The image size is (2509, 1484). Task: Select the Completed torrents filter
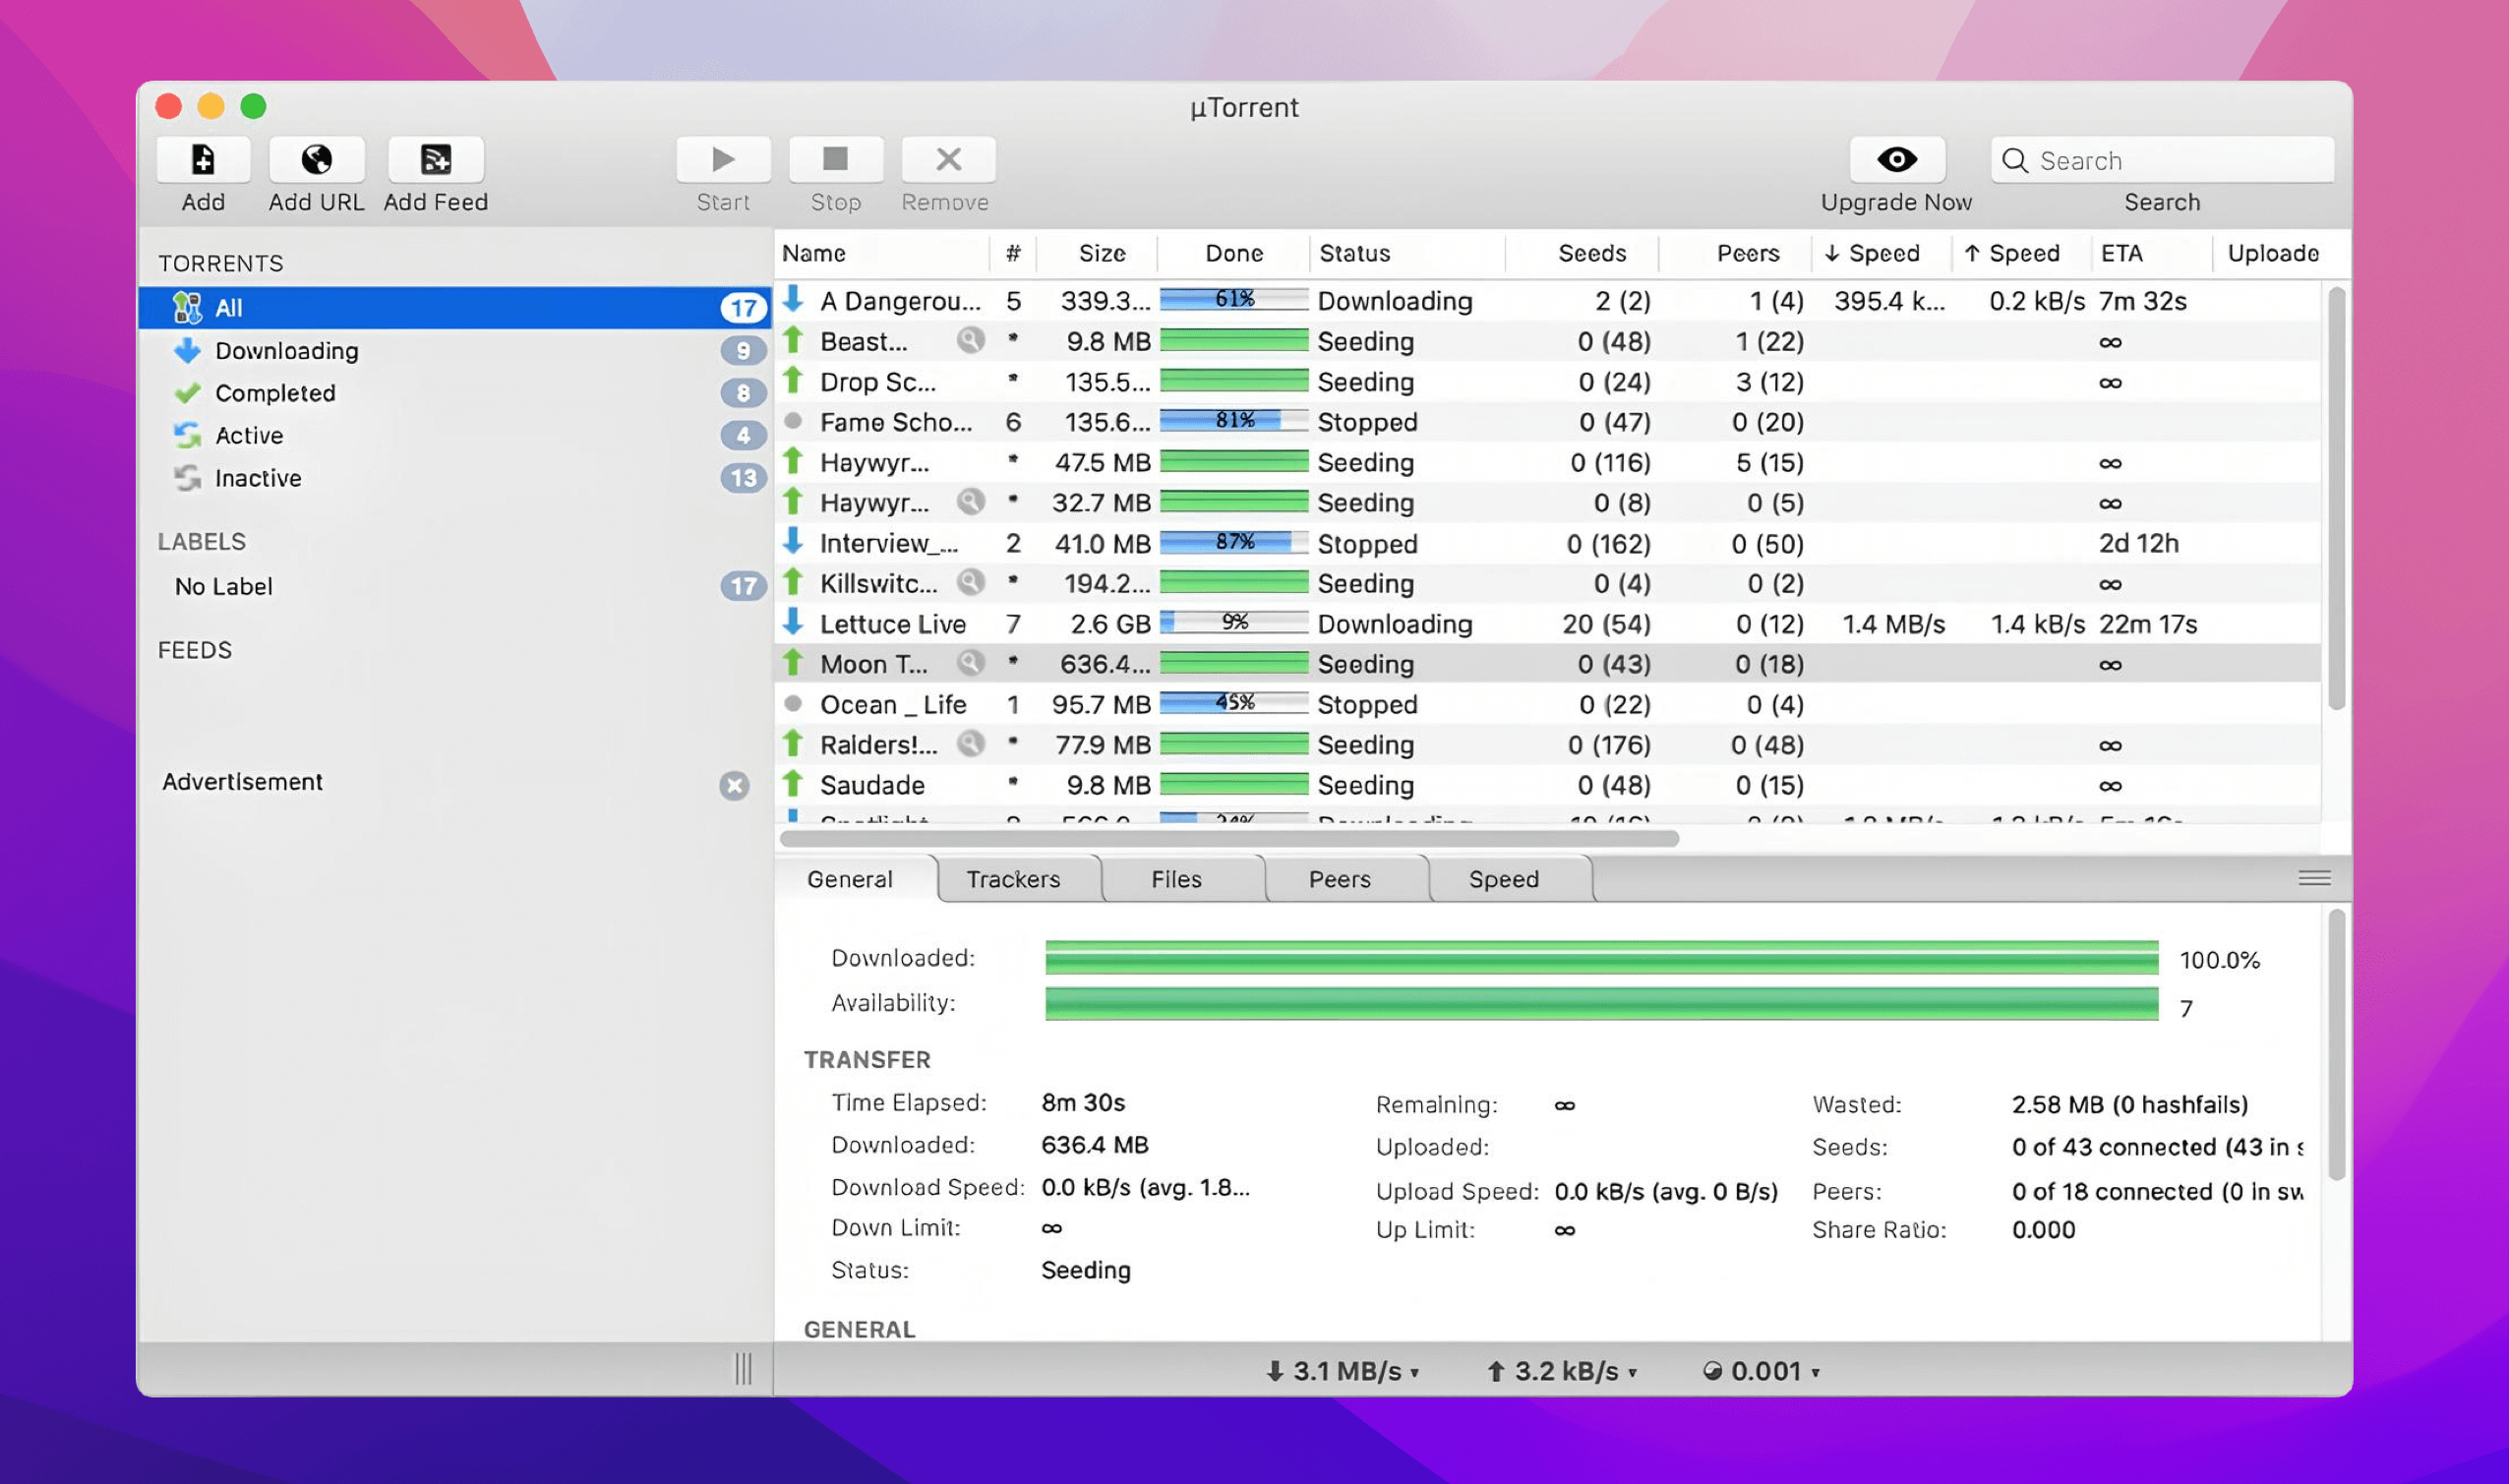tap(275, 393)
